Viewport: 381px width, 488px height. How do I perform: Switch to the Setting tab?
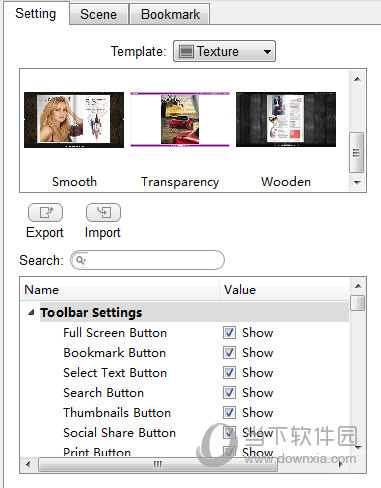[x=36, y=14]
